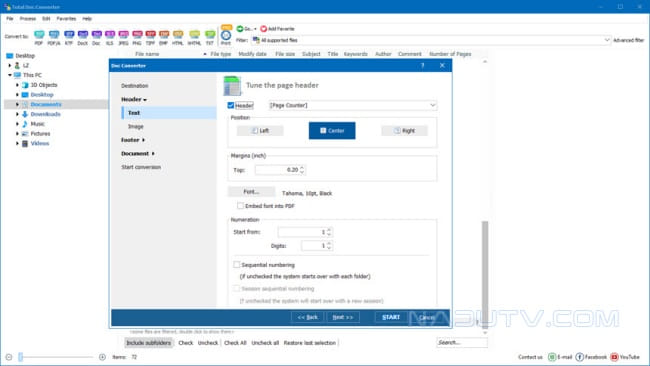Select the PNG conversion icon
650x366 pixels.
tap(137, 37)
